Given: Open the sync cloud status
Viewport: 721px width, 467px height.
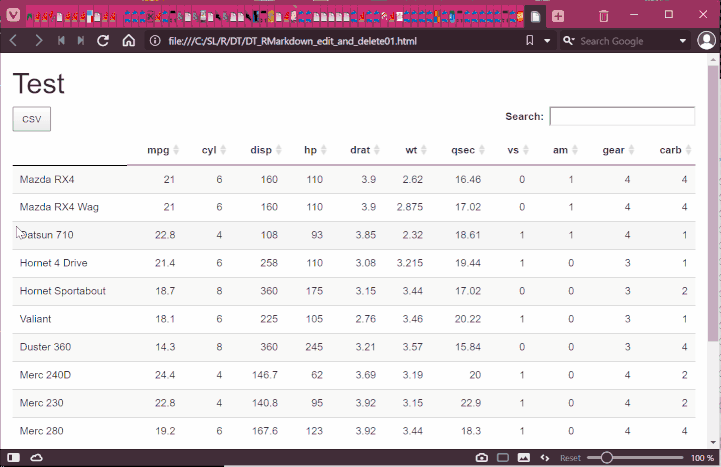Looking at the screenshot, I should [36, 457].
